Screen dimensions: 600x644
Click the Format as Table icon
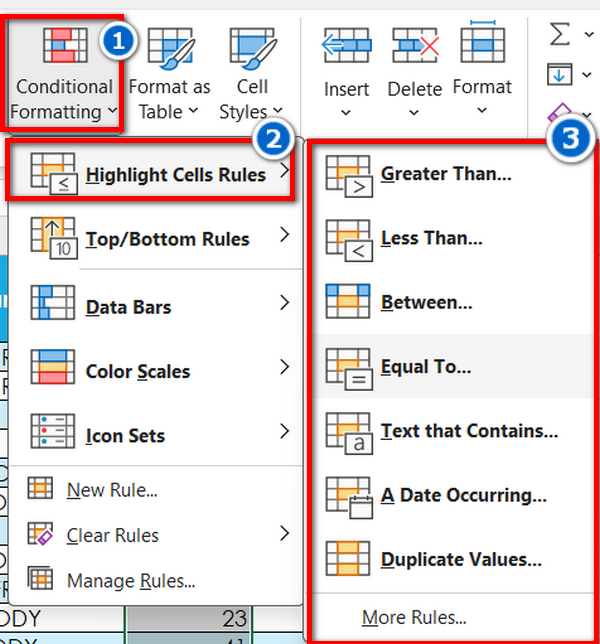point(168,50)
